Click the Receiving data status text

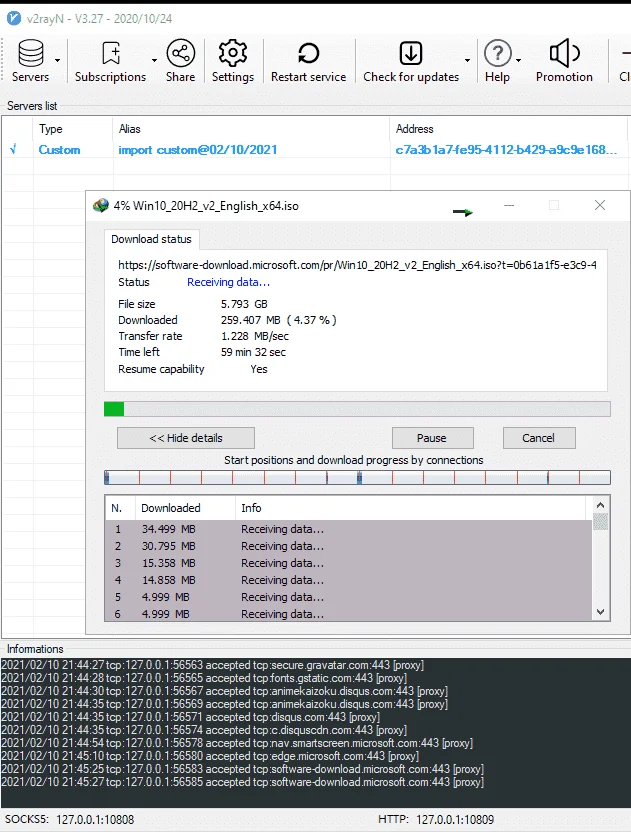pyautogui.click(x=229, y=282)
